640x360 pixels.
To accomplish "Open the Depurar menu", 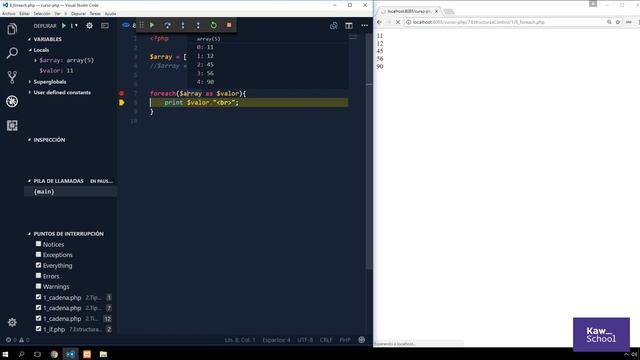I will coord(78,13).
